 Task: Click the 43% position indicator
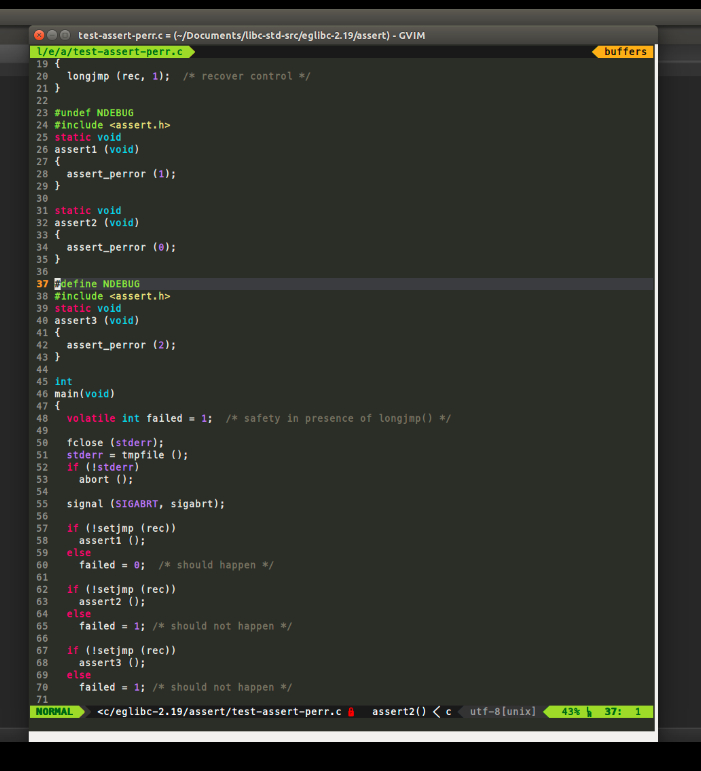[570, 712]
